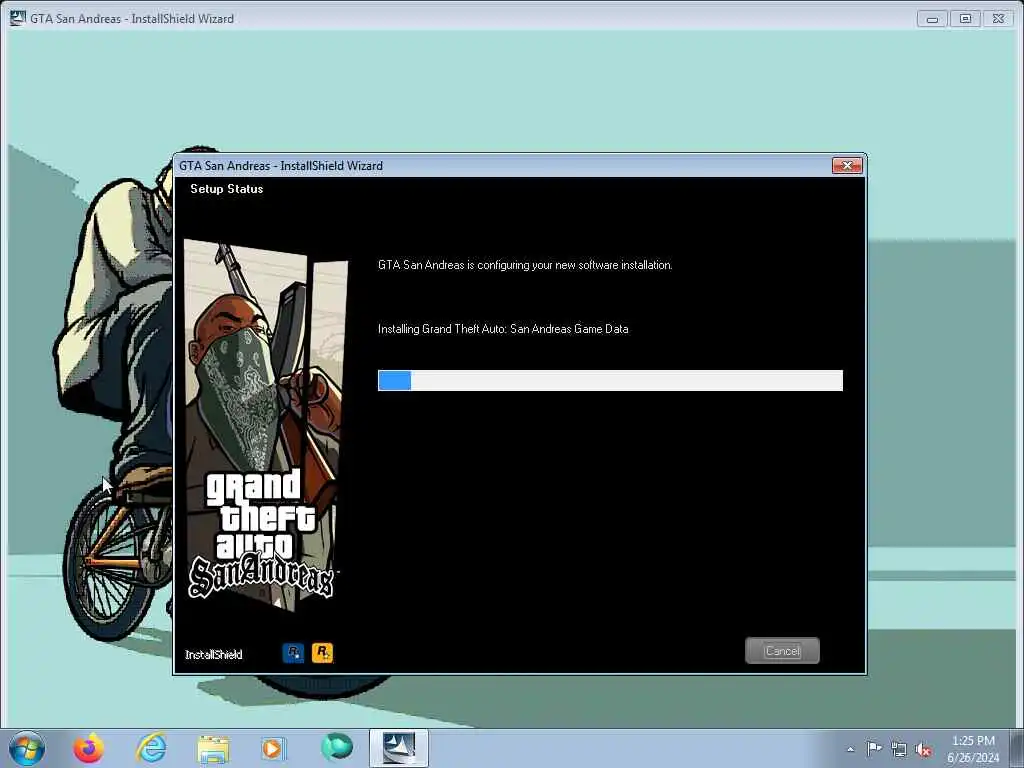Open Internet Explorer from the taskbar
The height and width of the screenshot is (768, 1024).
point(151,748)
